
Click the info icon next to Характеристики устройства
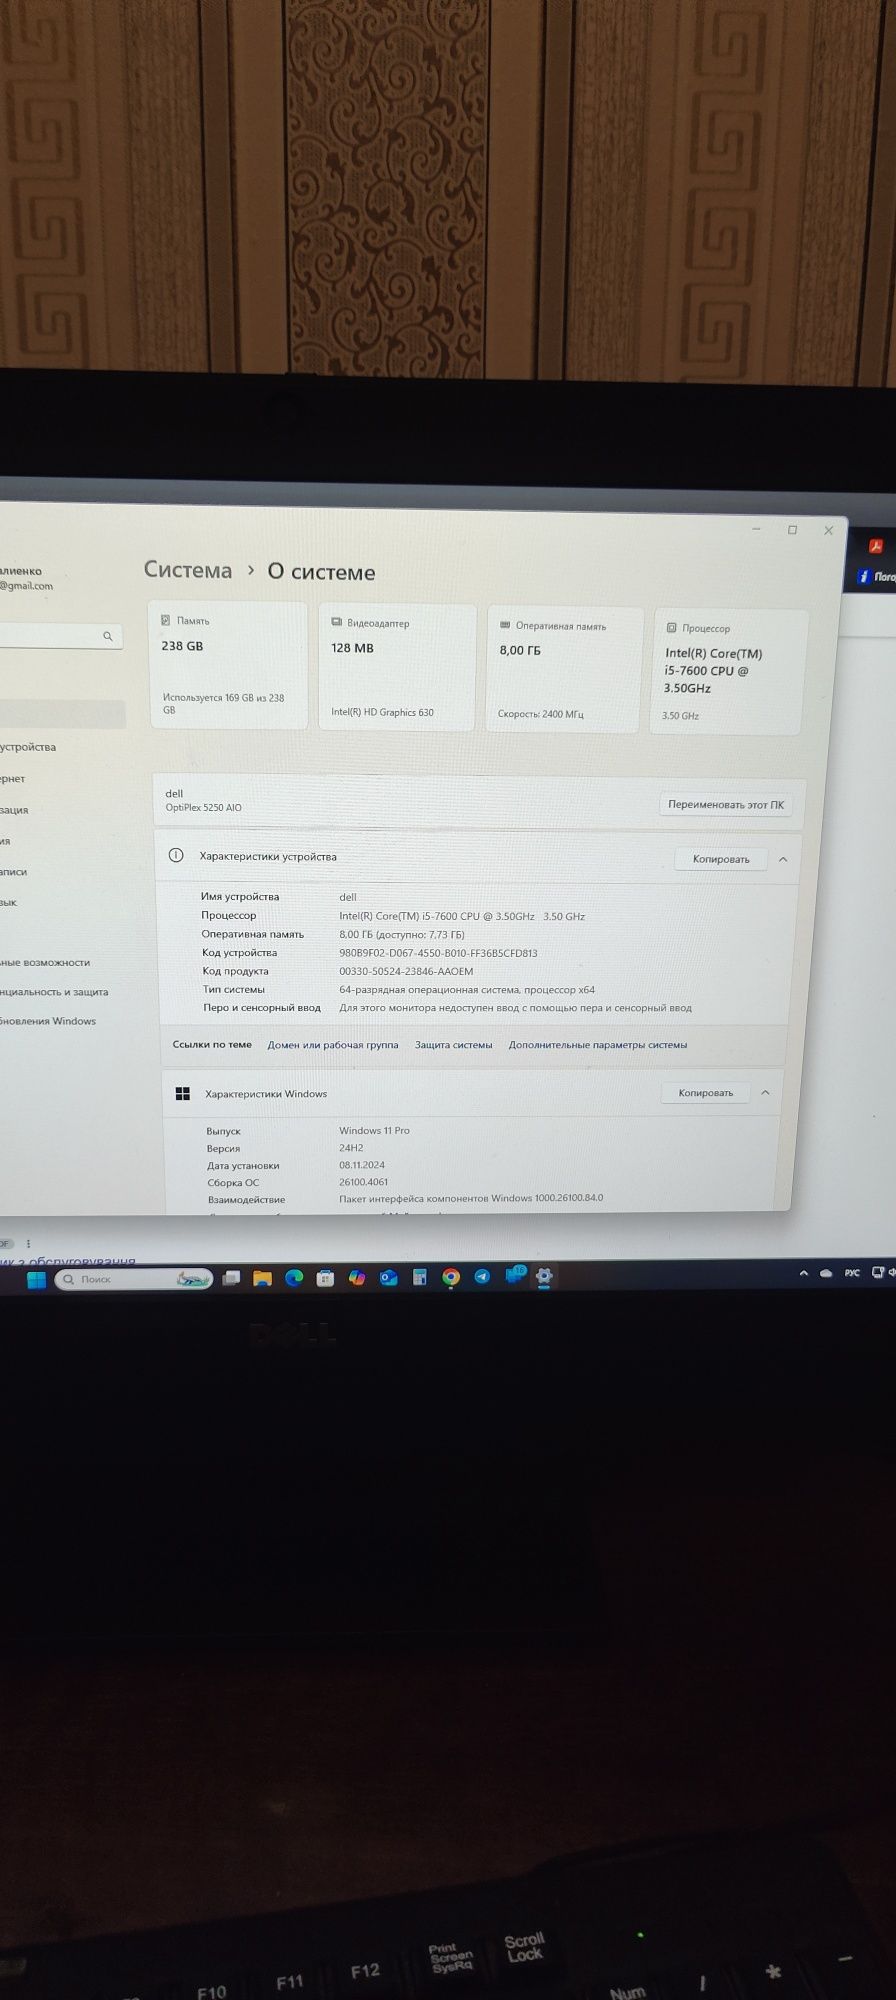pyautogui.click(x=176, y=855)
